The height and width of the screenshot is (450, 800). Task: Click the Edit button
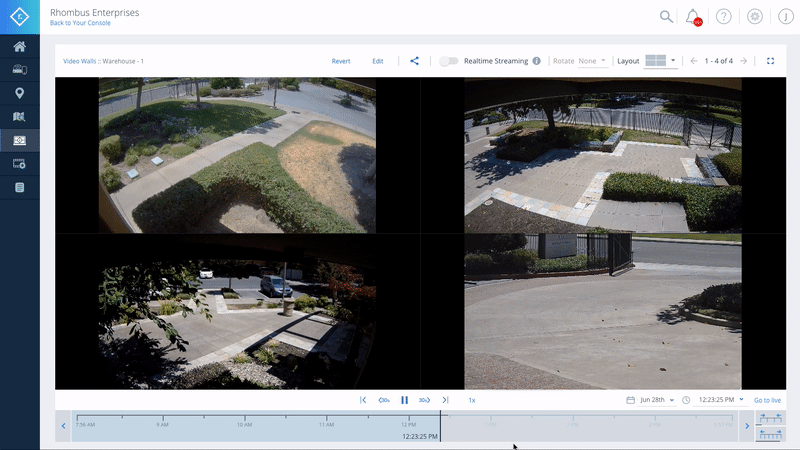[378, 61]
